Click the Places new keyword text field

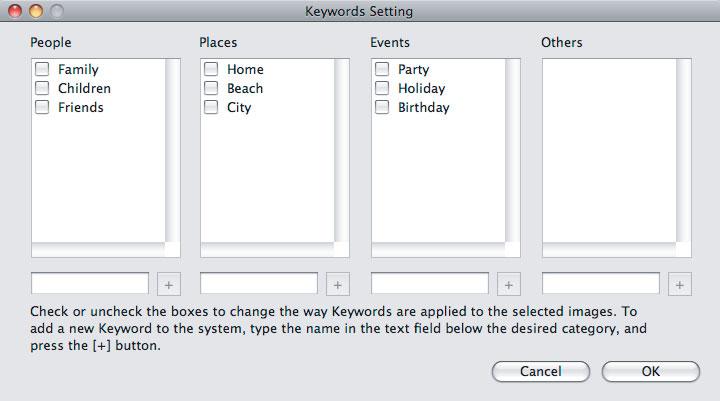coord(259,283)
